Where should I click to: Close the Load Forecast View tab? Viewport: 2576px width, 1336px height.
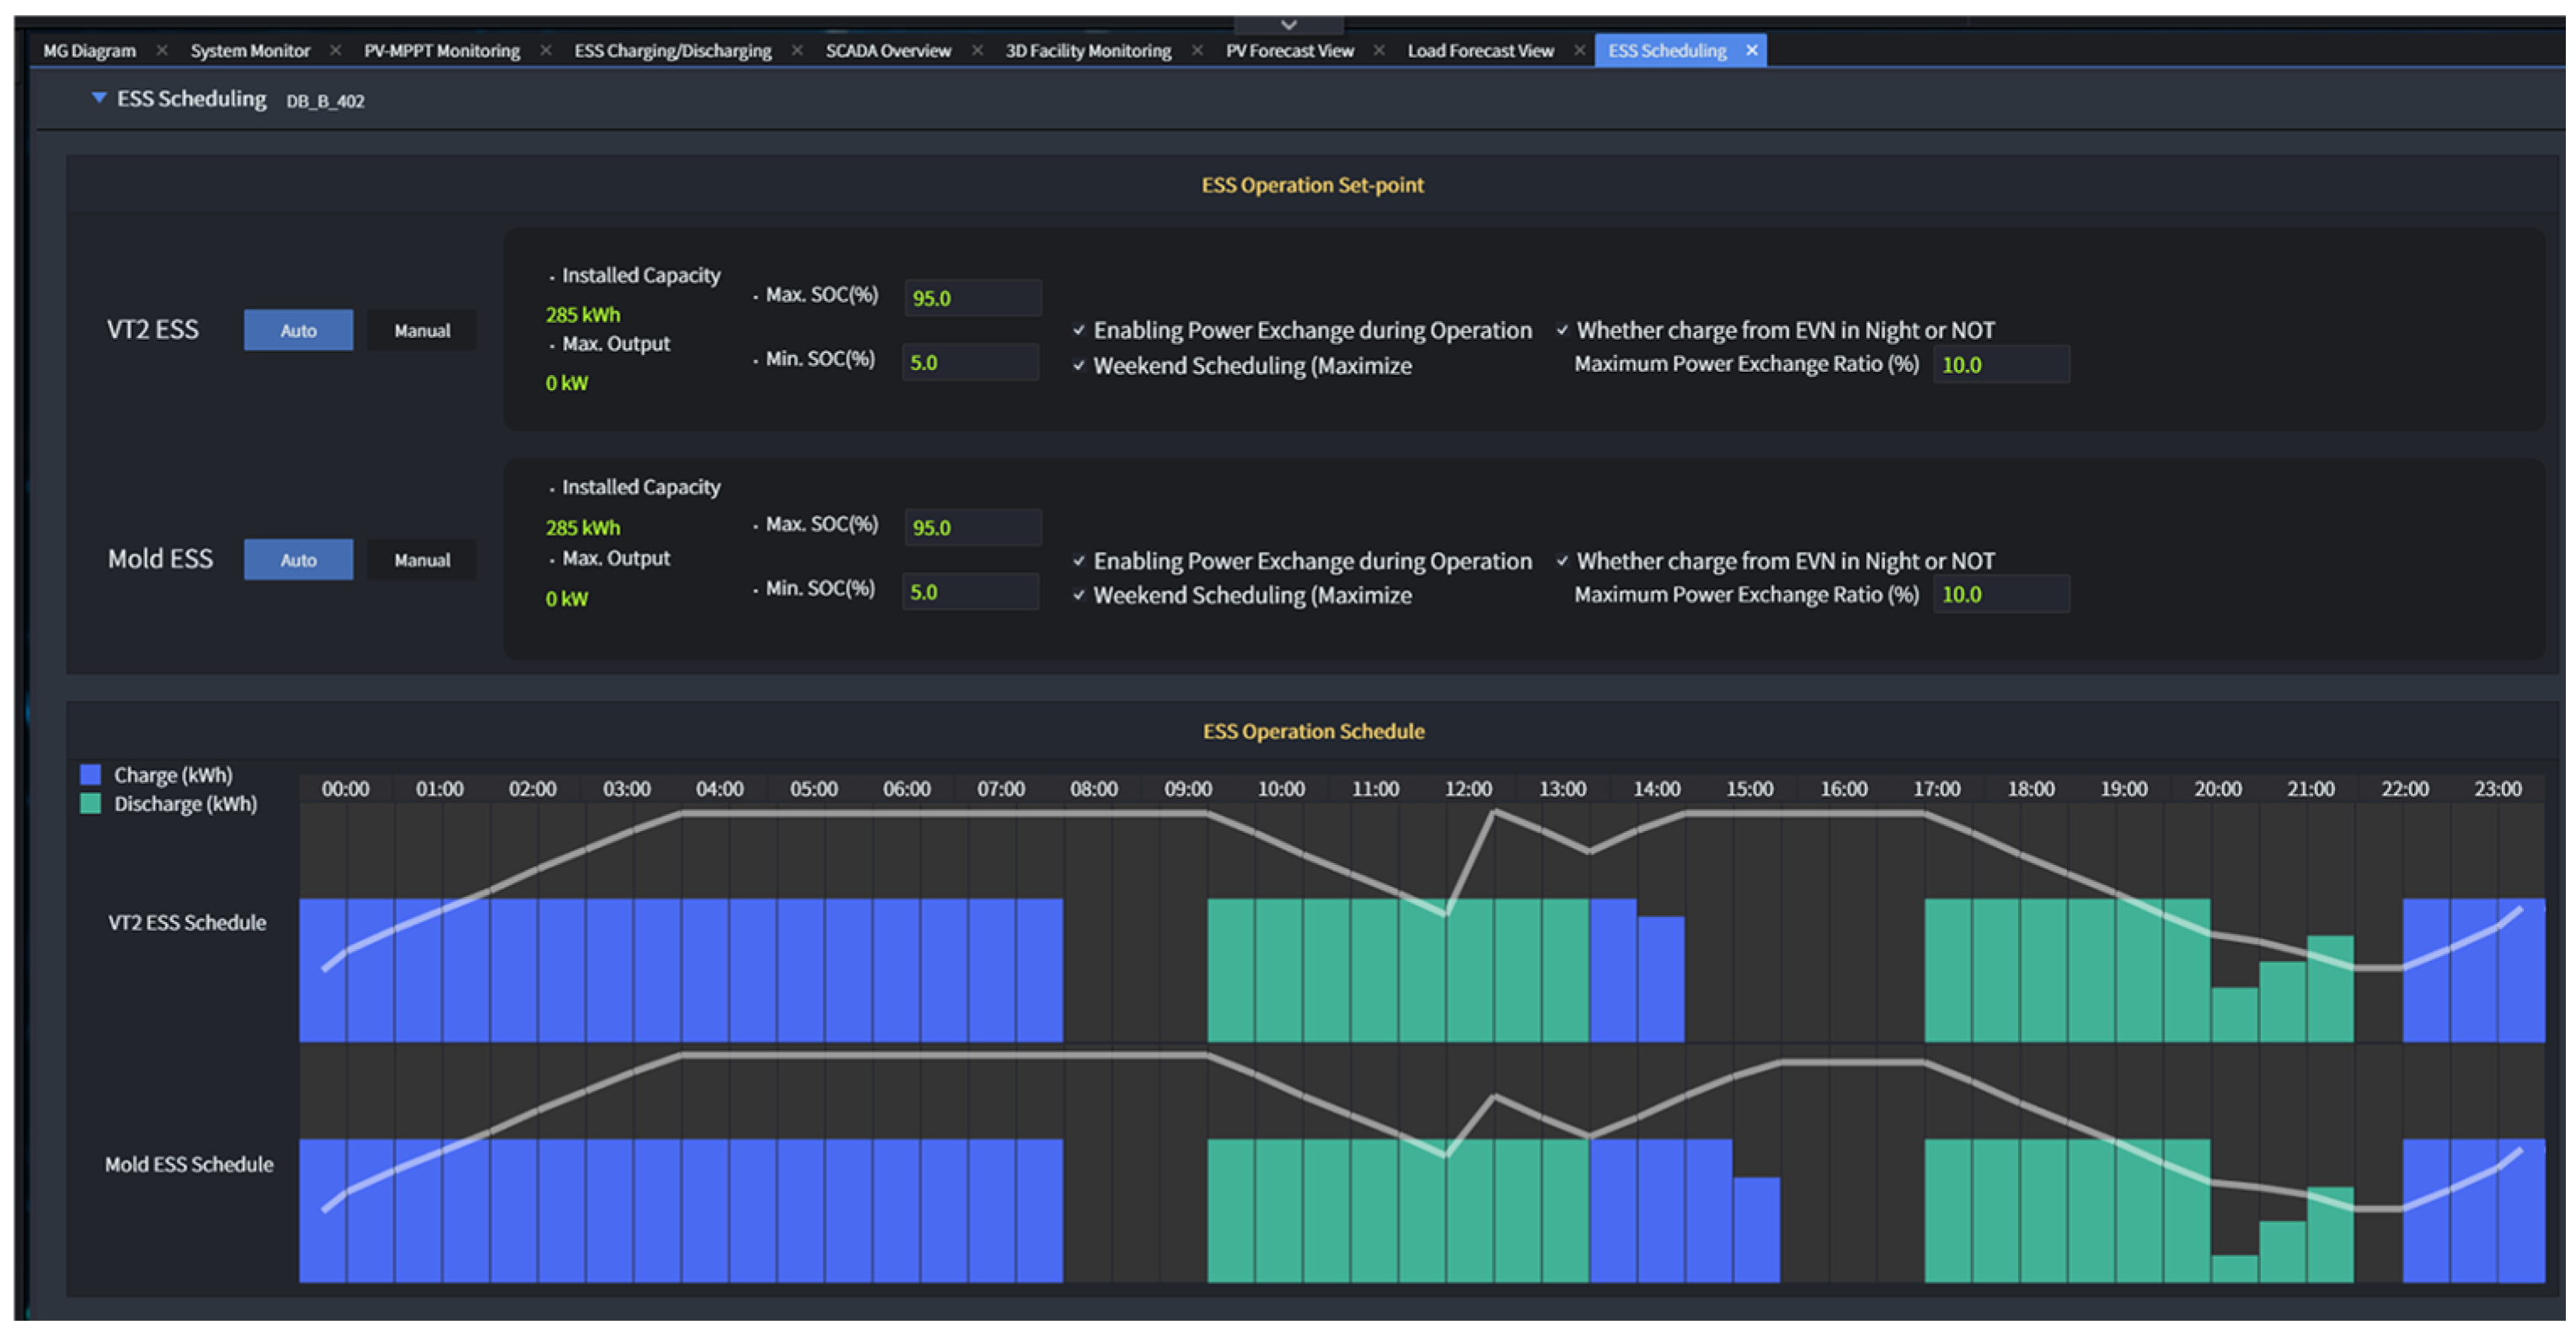(x=1579, y=50)
